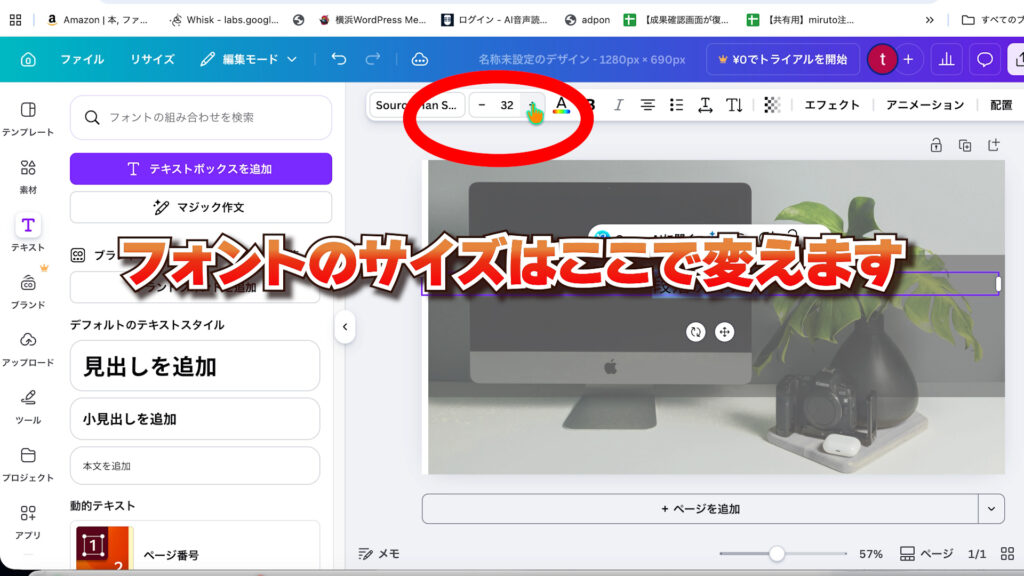Screen dimensions: 1024x576
Task: Click the アップロード (Uploads) sidebar icon
Action: (28, 347)
